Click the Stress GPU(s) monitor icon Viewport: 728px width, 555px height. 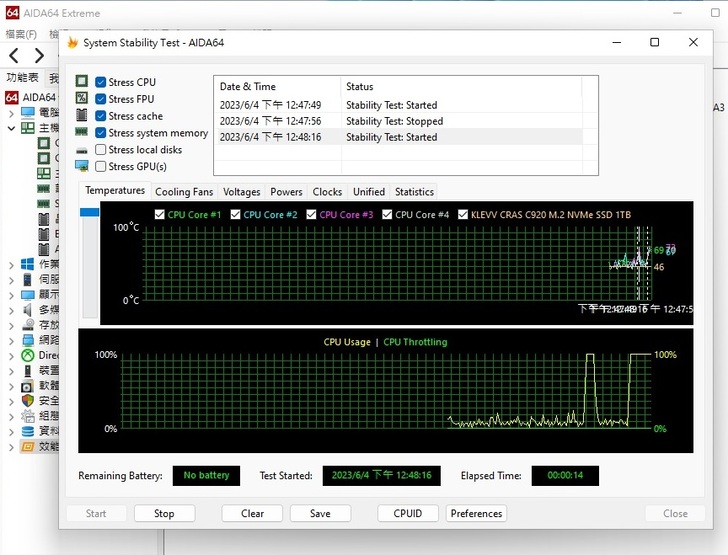coord(82,167)
